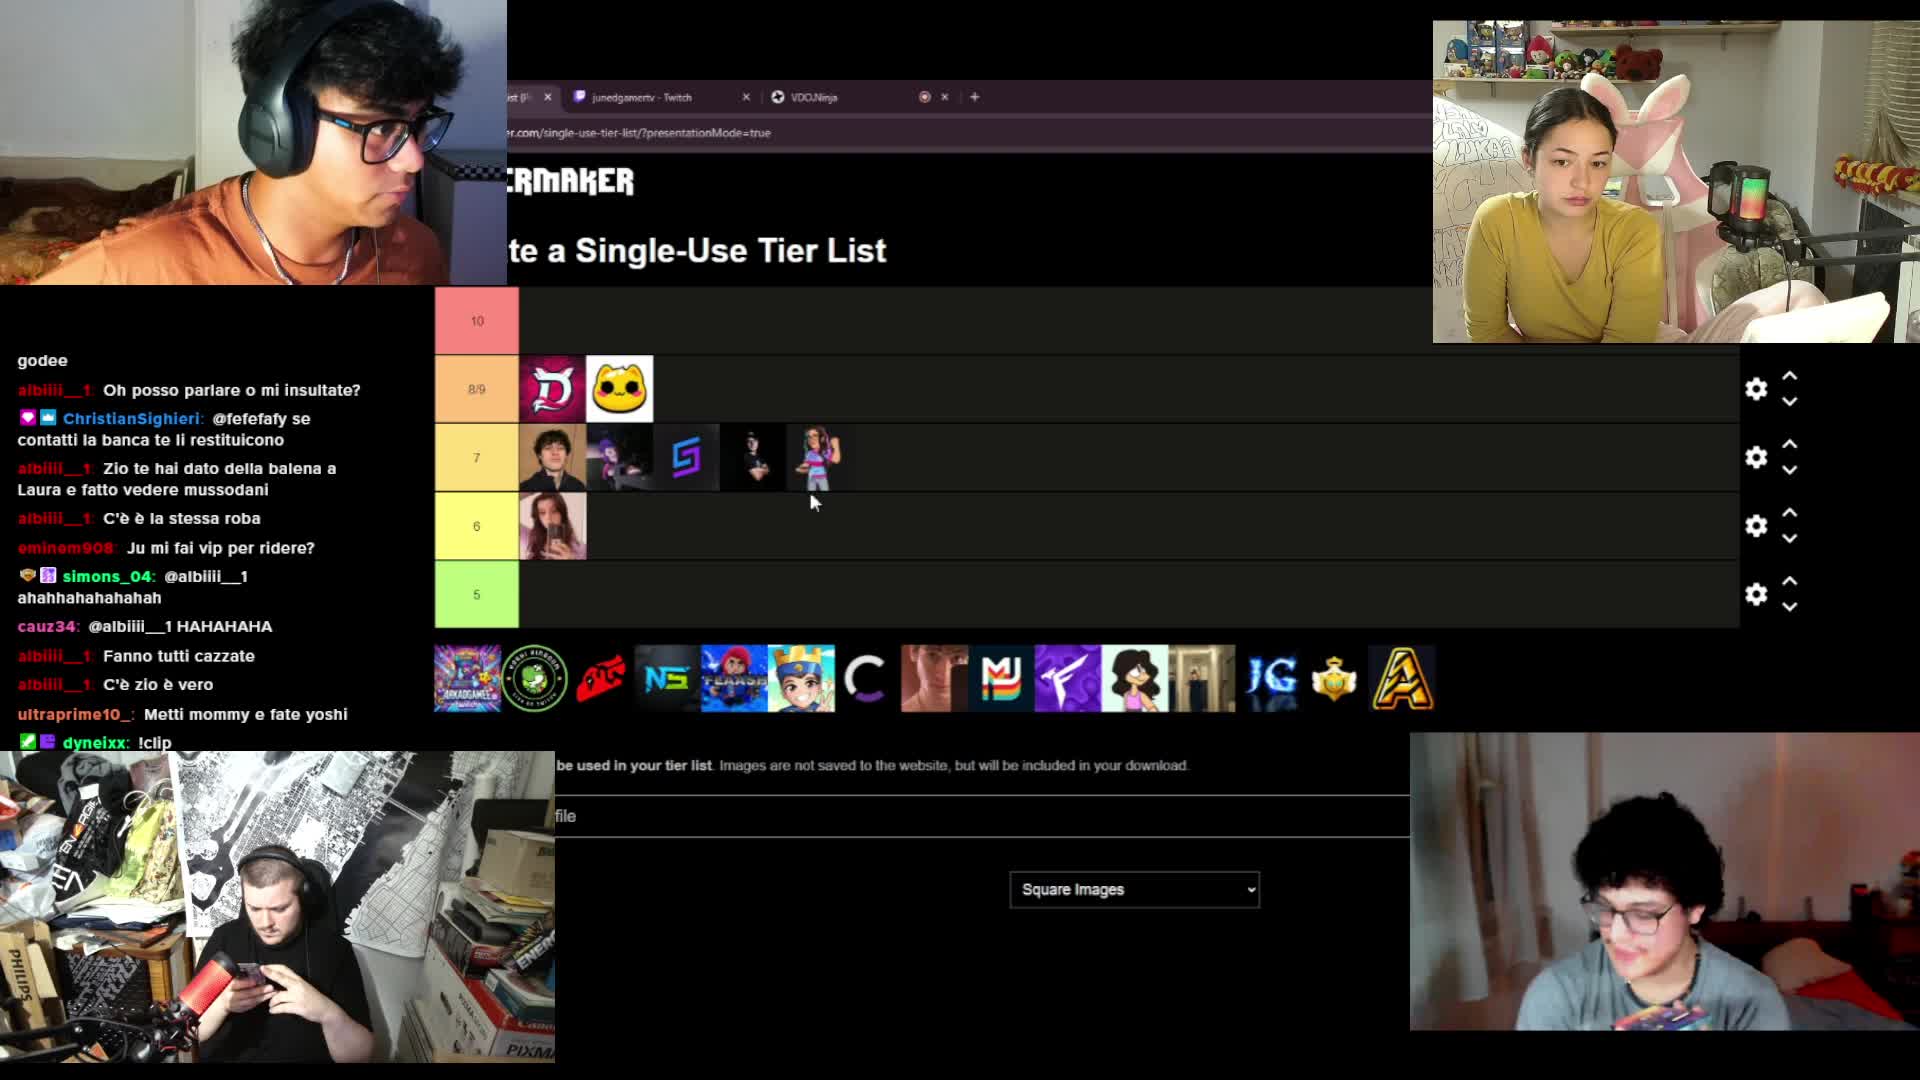Click the yellow cat face in tier 8/9
This screenshot has height=1080, width=1920.
click(619, 389)
